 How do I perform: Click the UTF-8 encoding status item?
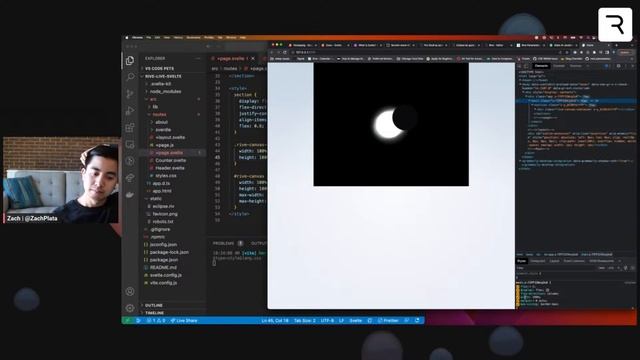327,321
